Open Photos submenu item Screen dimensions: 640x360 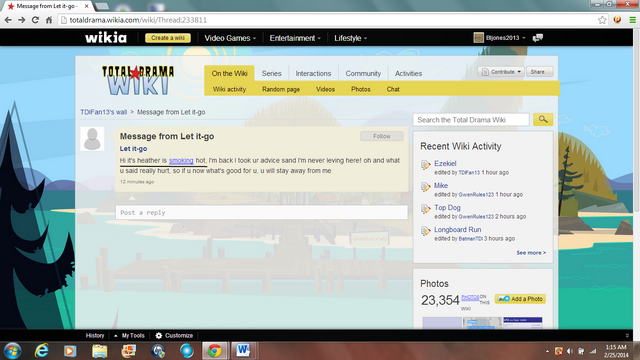361,89
